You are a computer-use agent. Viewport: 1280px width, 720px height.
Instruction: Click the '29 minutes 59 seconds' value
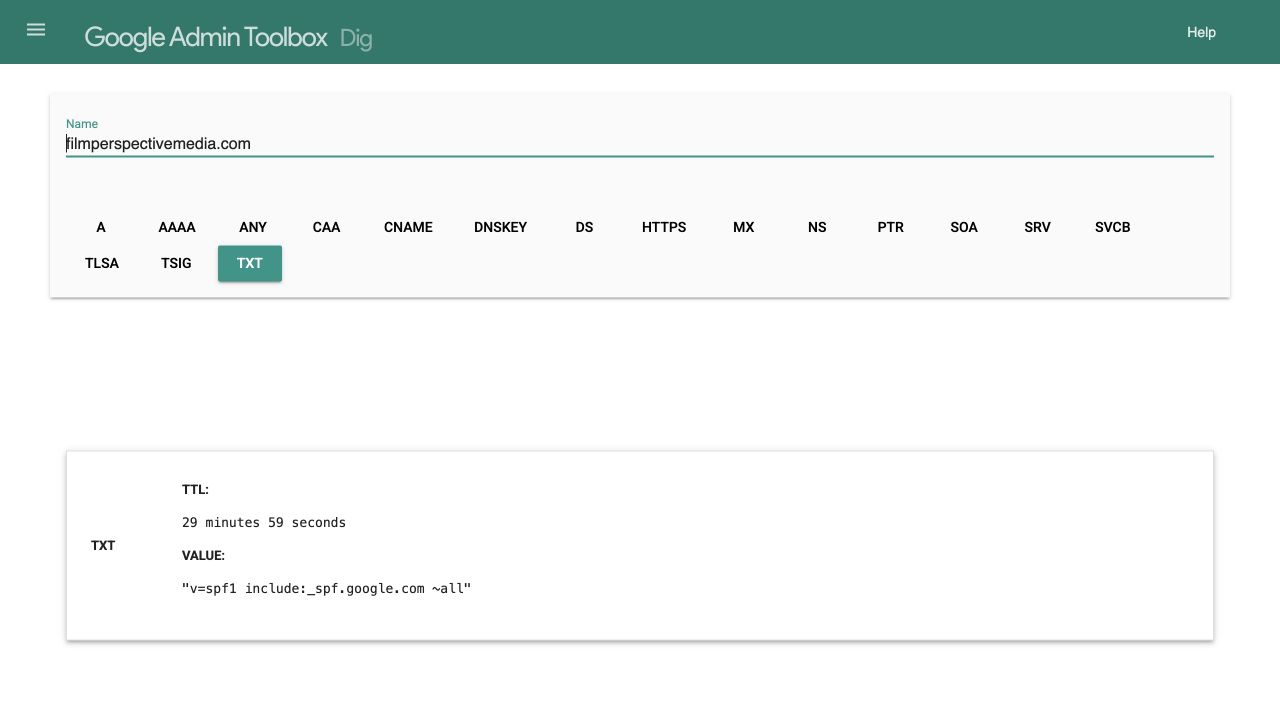coord(264,522)
